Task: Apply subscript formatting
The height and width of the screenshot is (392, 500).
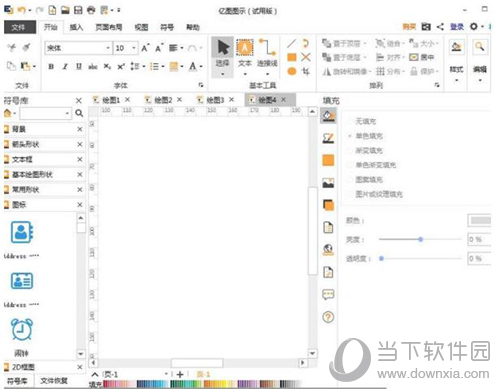Action: [x=107, y=67]
